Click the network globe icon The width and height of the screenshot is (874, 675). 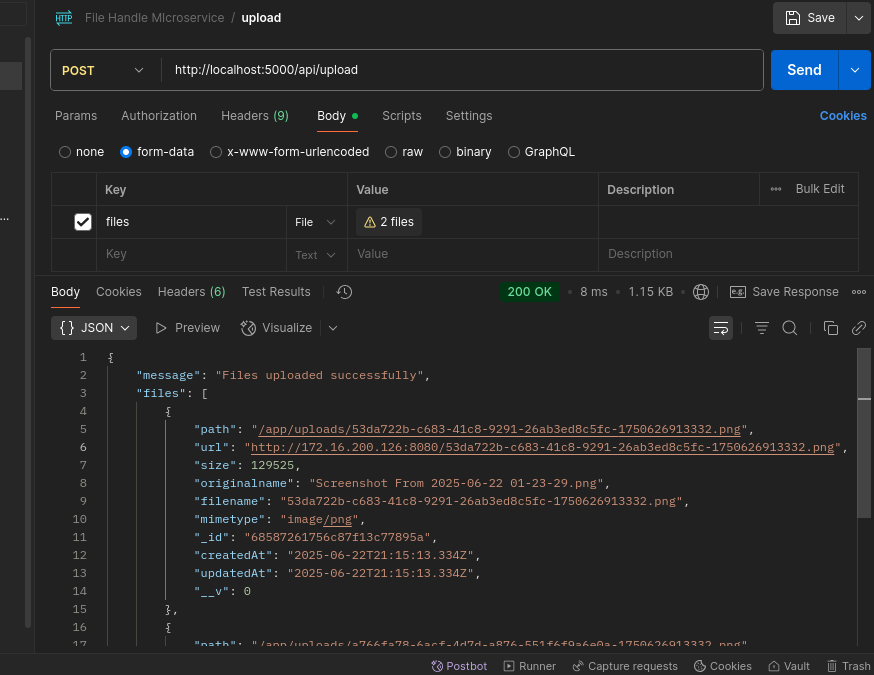(701, 292)
